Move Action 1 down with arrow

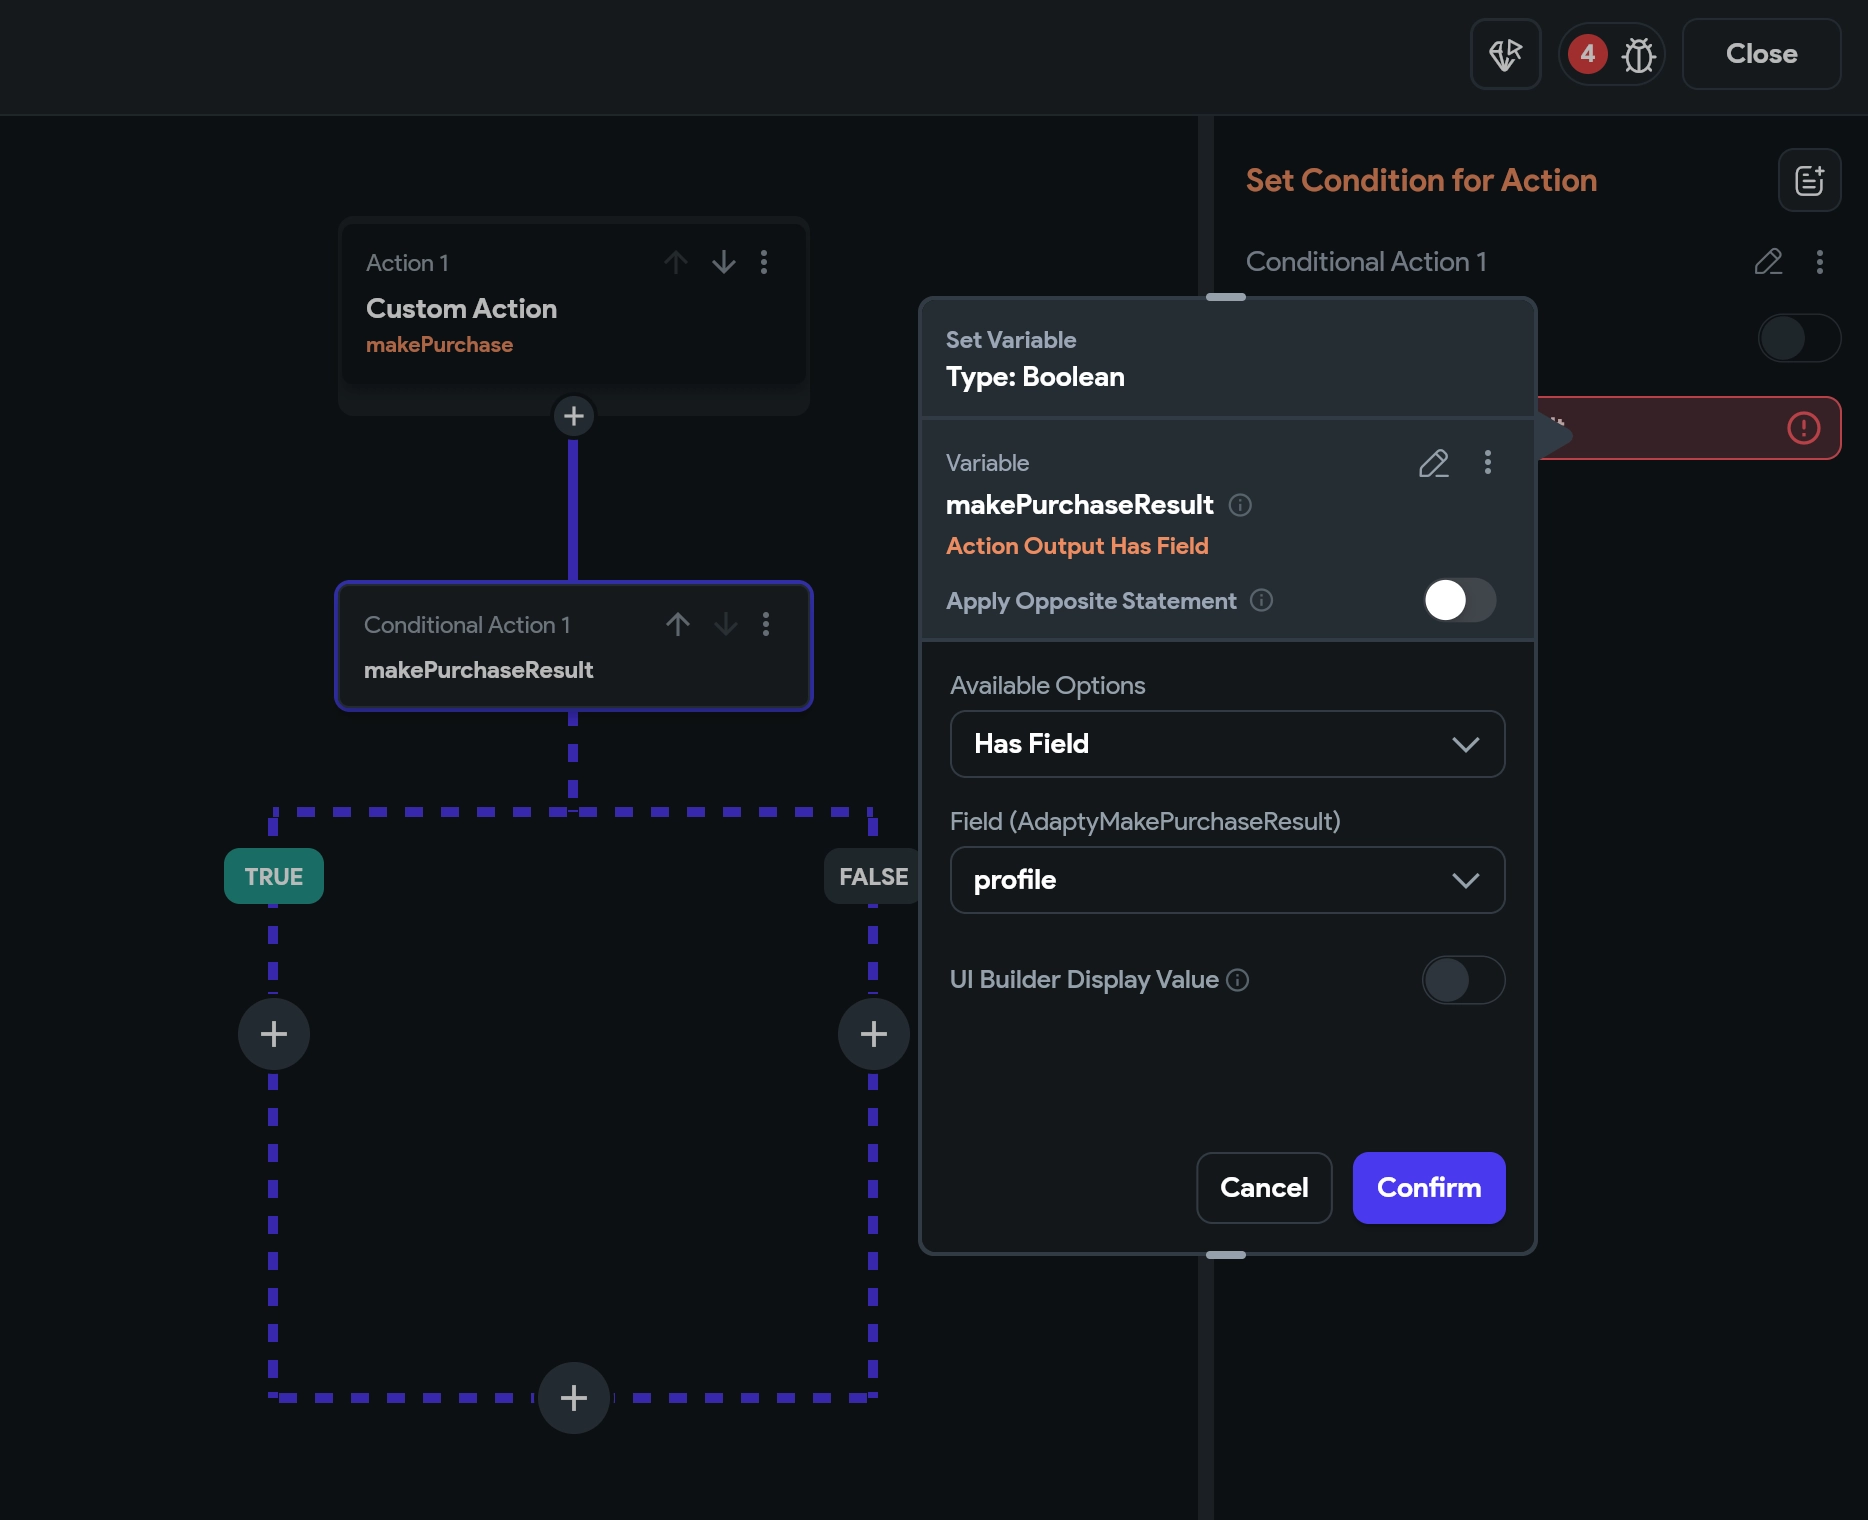[723, 262]
